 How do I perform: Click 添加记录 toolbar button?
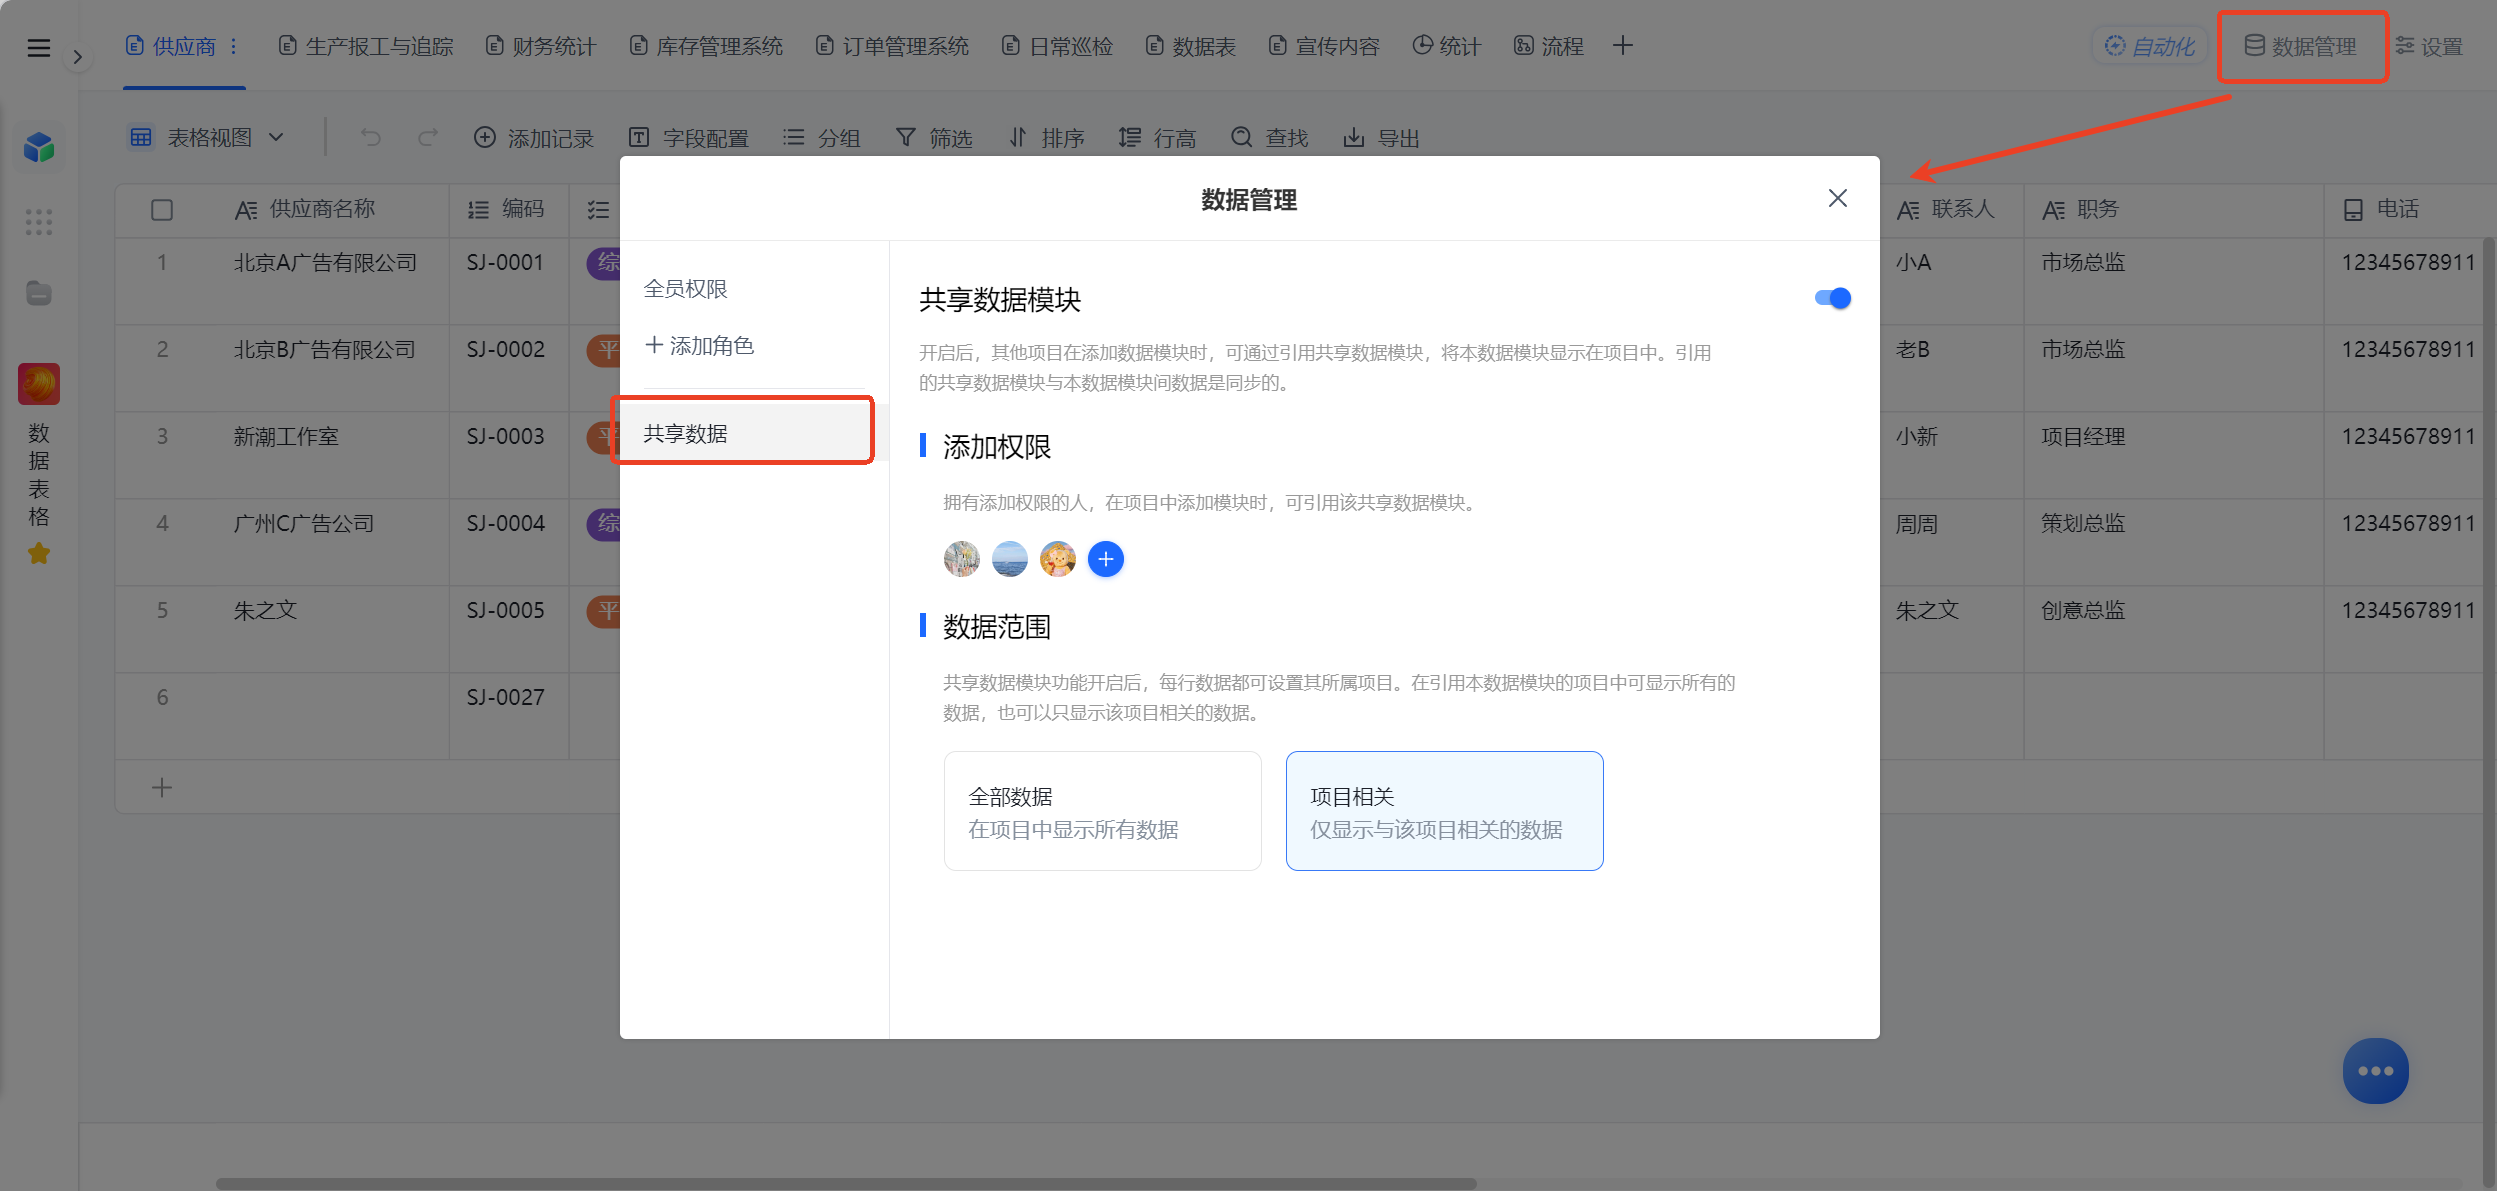pyautogui.click(x=534, y=138)
